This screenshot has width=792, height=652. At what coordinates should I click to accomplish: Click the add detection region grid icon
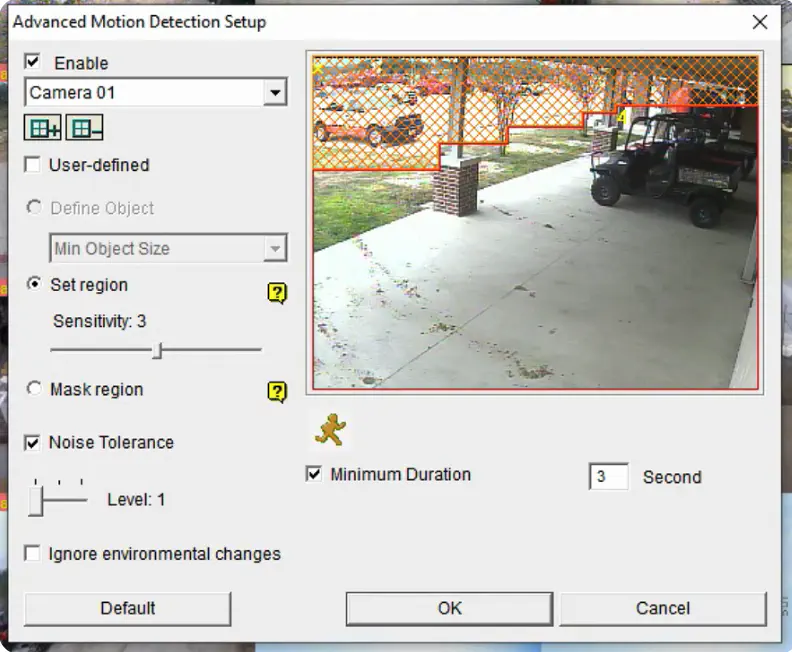pos(42,128)
